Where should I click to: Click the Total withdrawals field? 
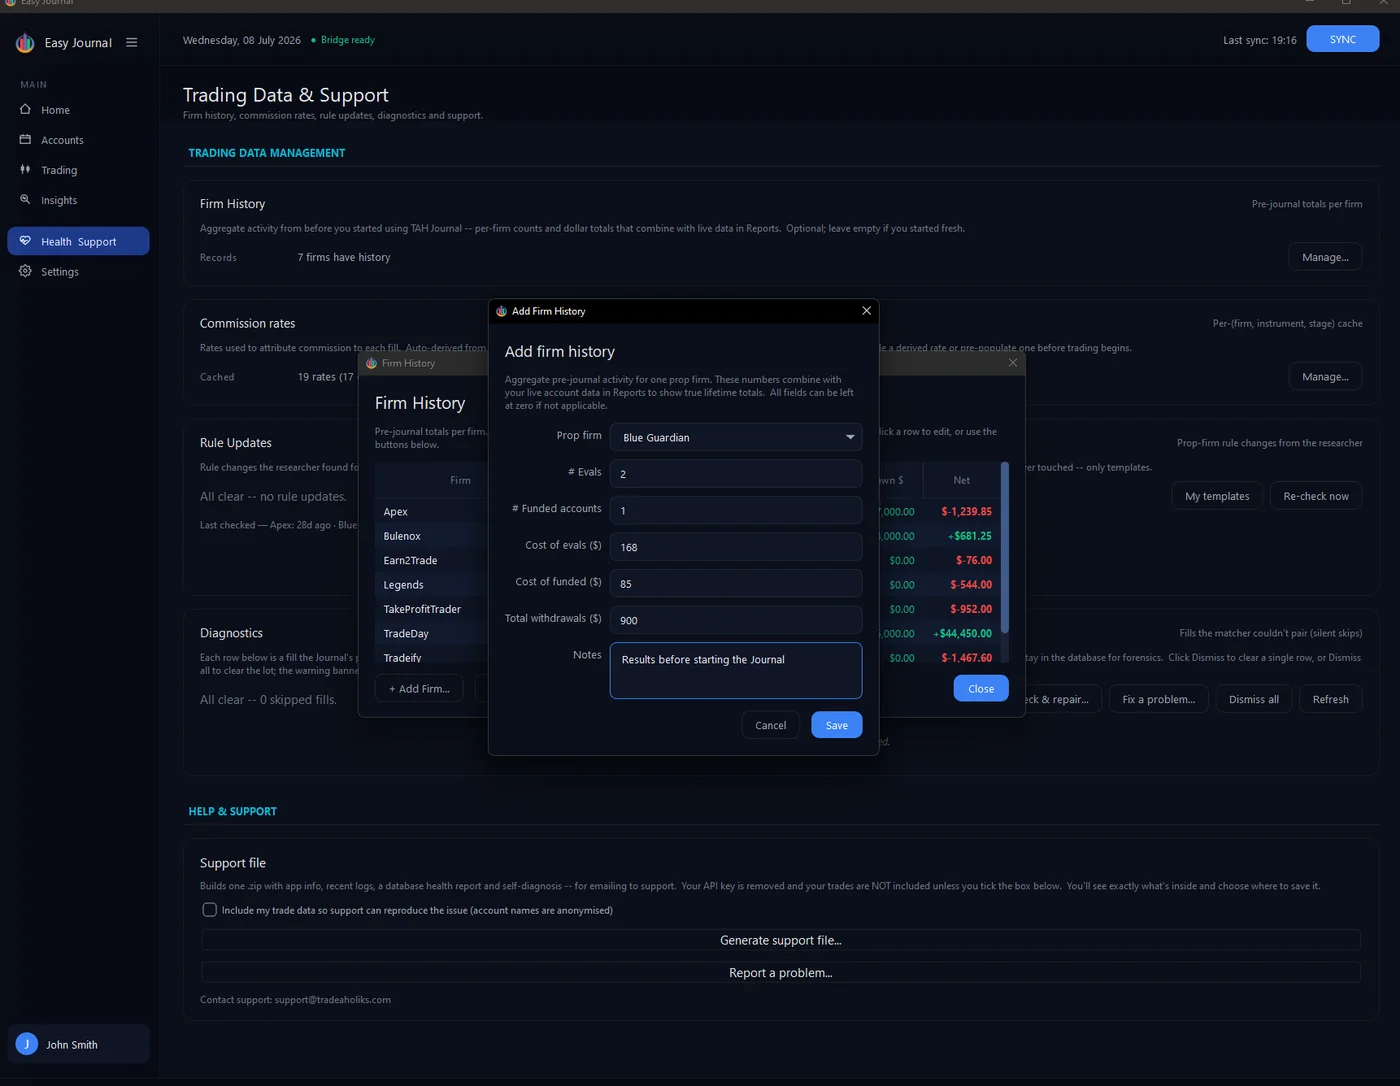(x=736, y=620)
